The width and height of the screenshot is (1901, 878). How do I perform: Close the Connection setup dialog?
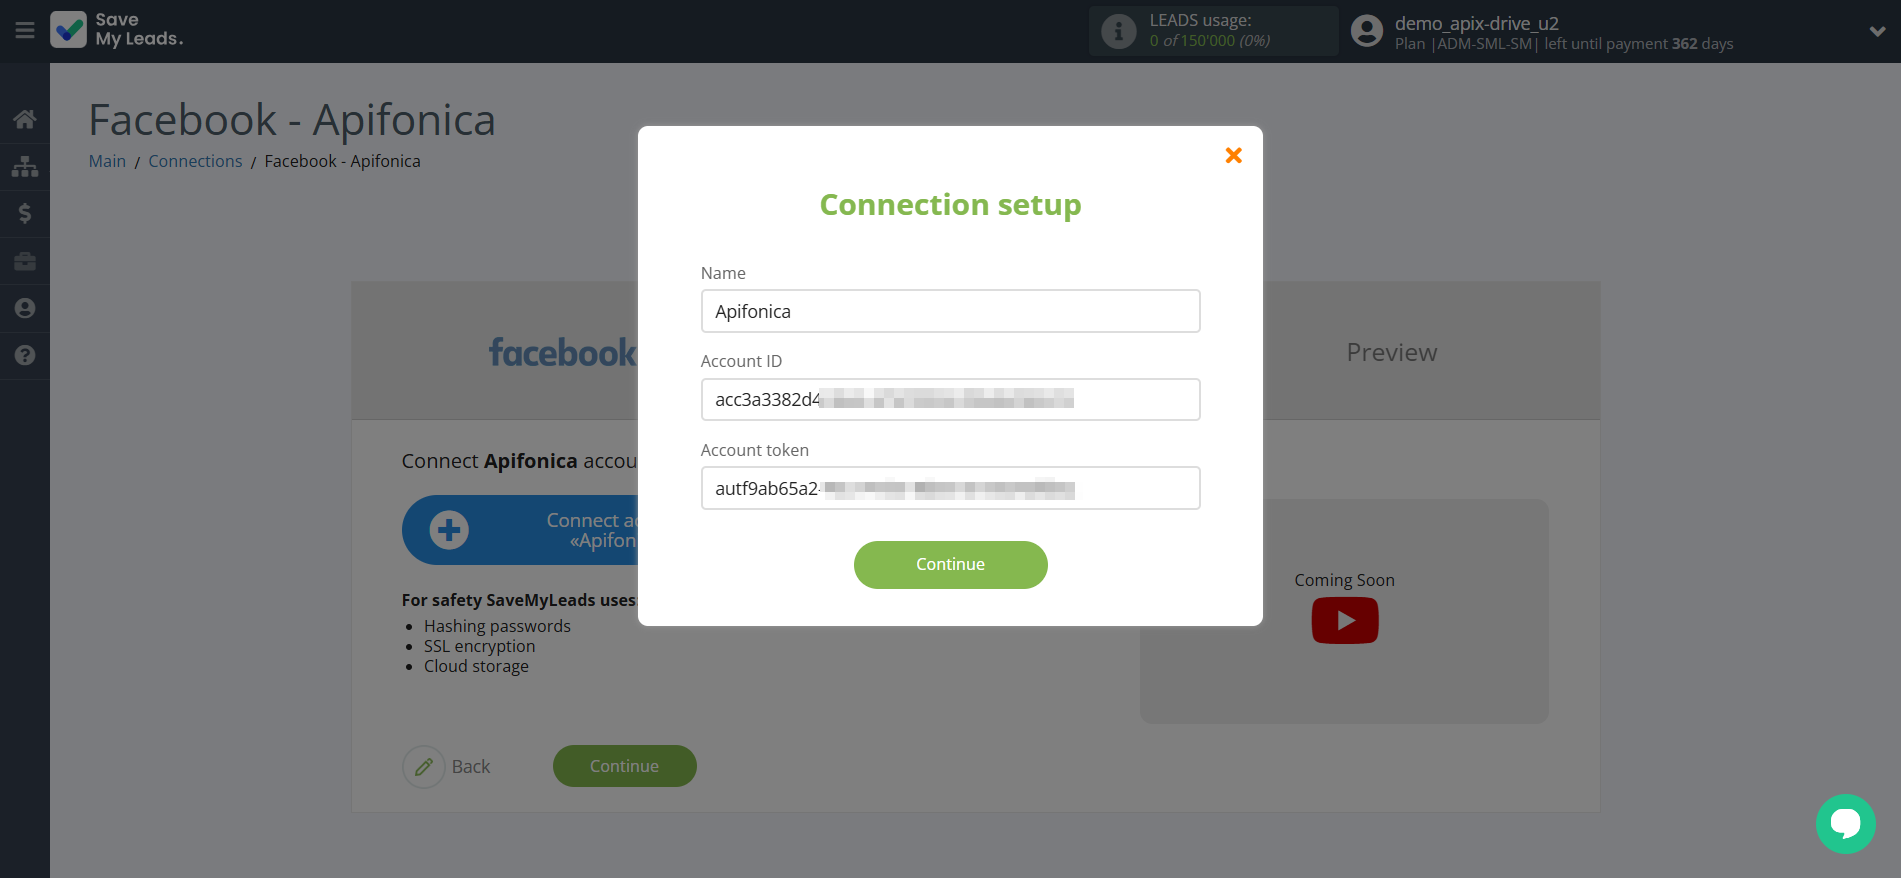point(1233,155)
